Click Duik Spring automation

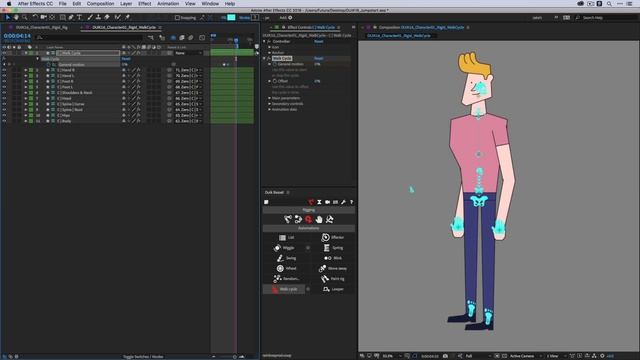pos(333,248)
